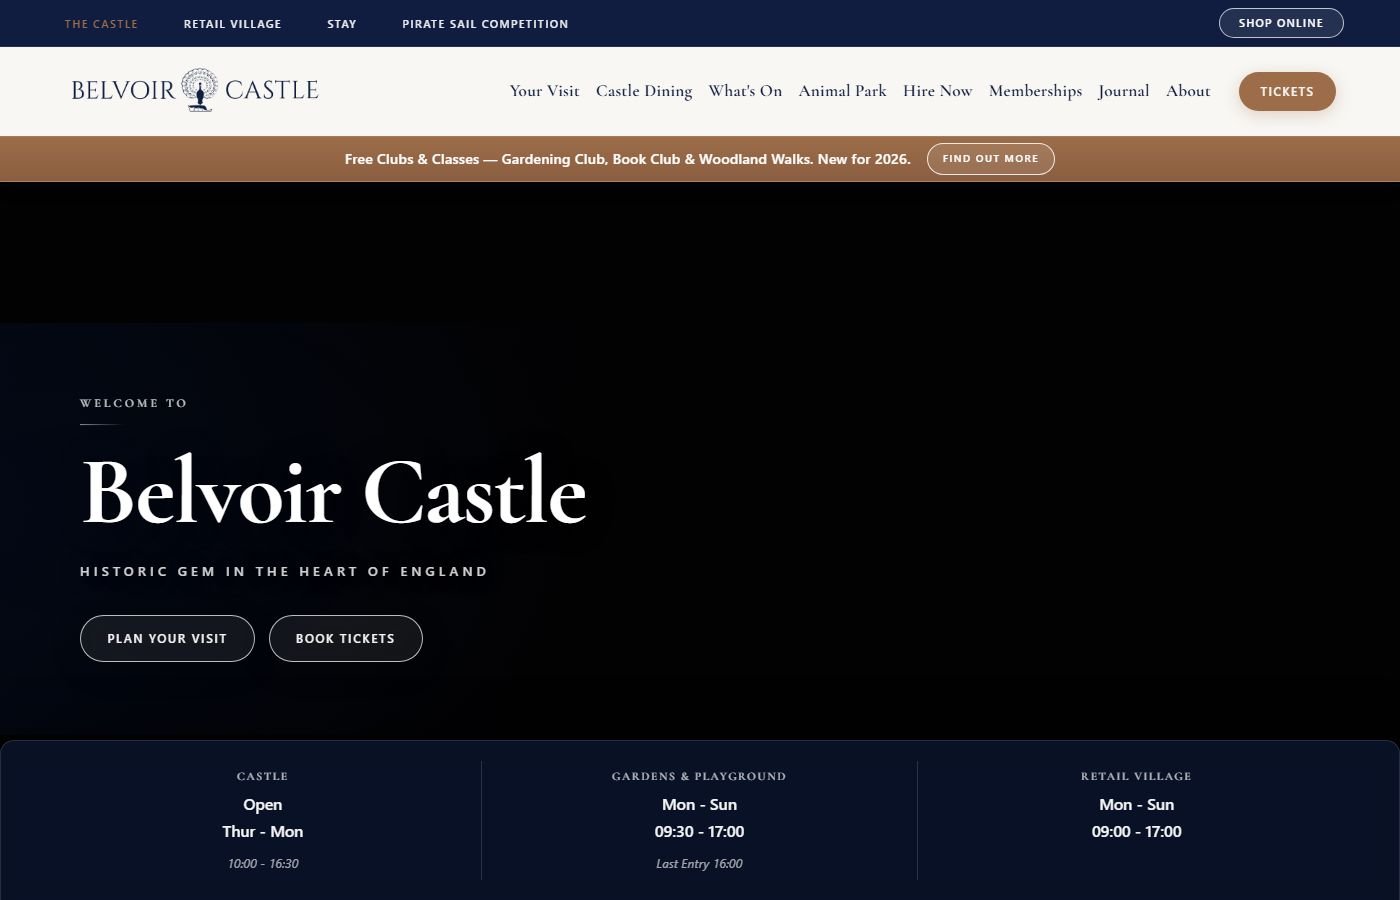Open Hire Now navigation item

click(x=937, y=91)
